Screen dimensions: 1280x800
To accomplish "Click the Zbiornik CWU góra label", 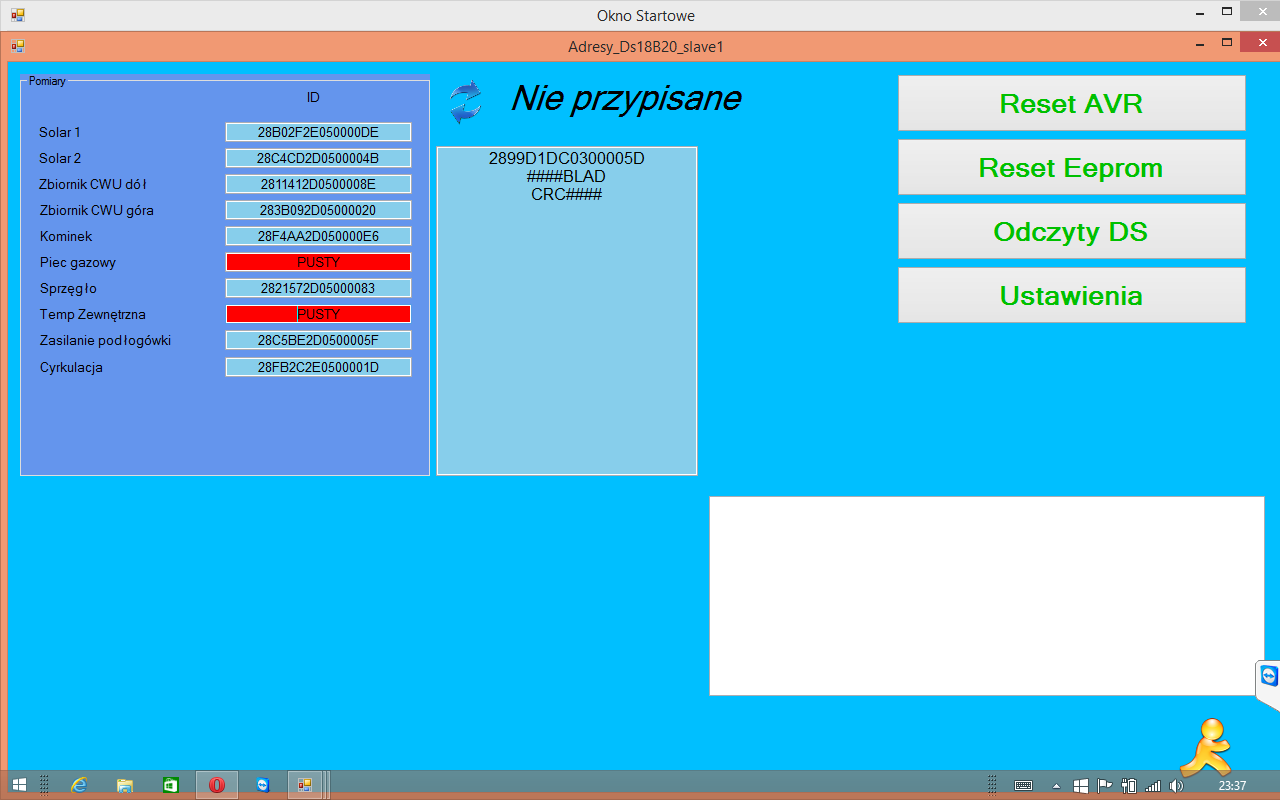I will point(96,210).
